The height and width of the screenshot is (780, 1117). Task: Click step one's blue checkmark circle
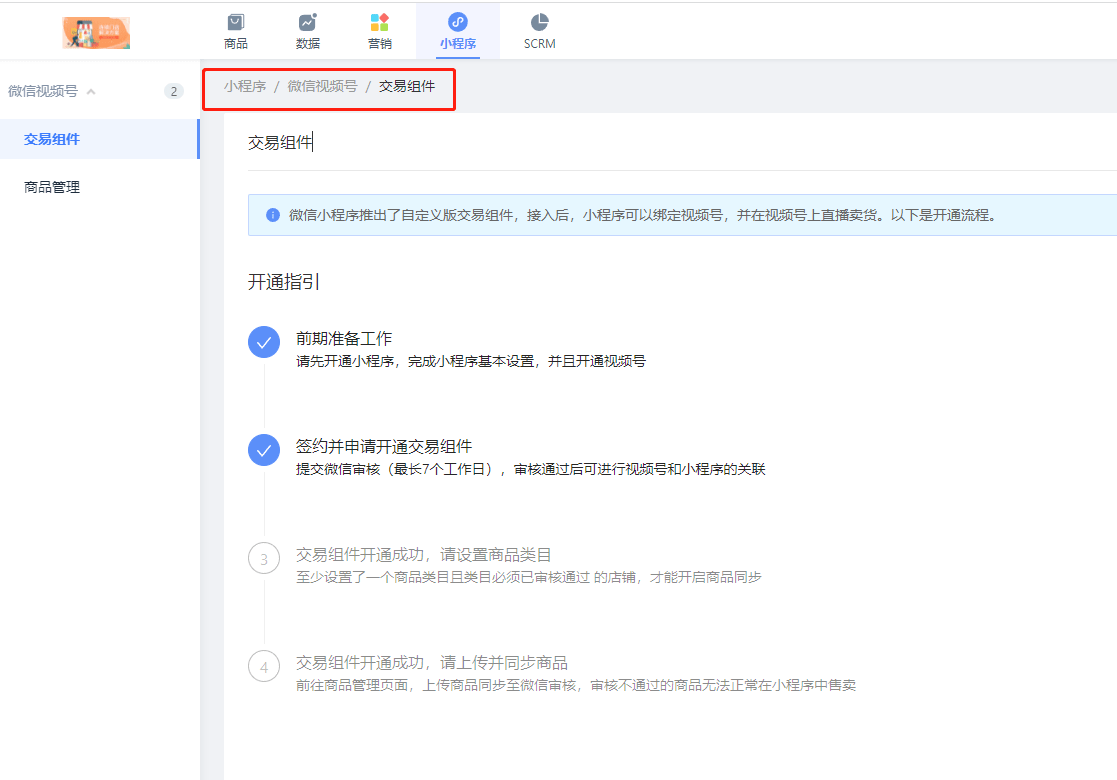coord(263,342)
